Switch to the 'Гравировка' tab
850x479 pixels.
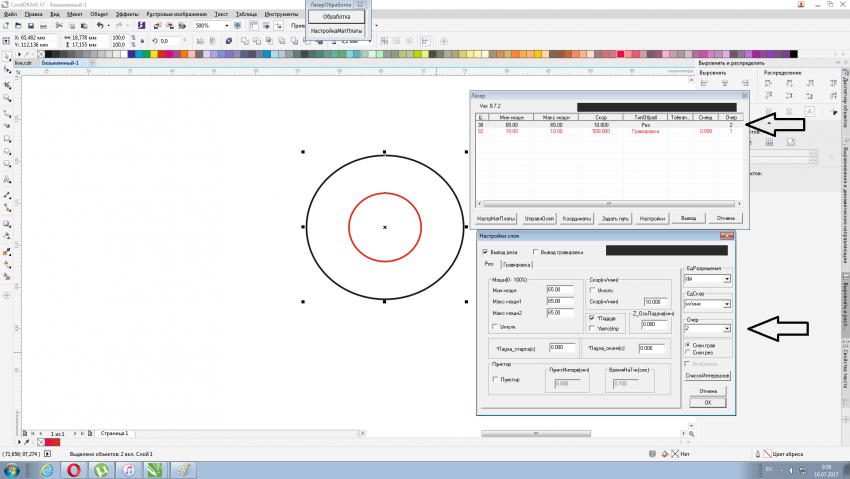click(x=516, y=265)
